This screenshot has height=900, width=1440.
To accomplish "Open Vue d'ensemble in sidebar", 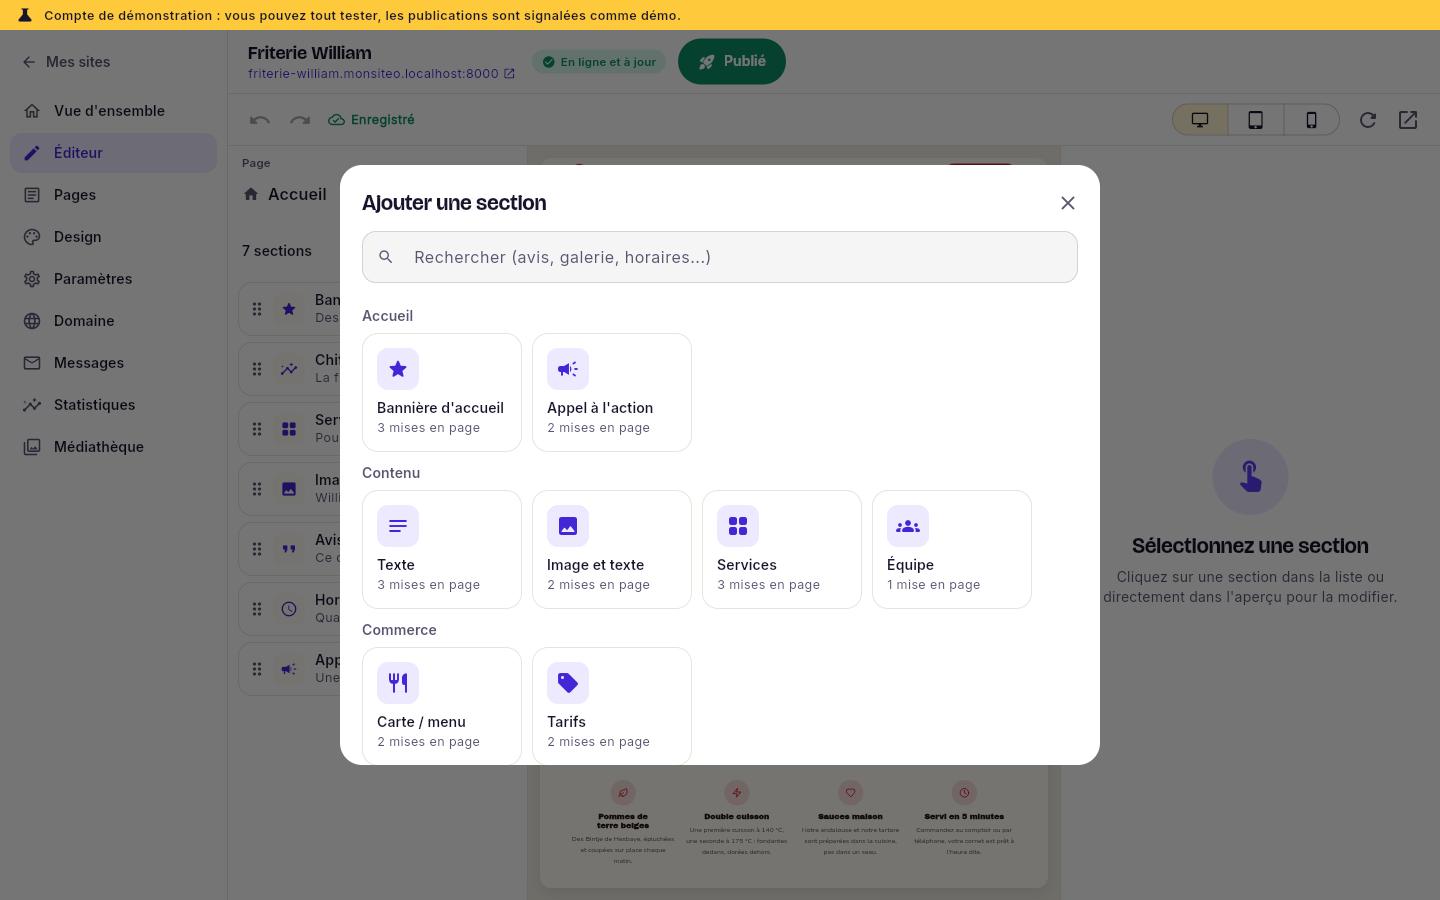I will click(114, 111).
